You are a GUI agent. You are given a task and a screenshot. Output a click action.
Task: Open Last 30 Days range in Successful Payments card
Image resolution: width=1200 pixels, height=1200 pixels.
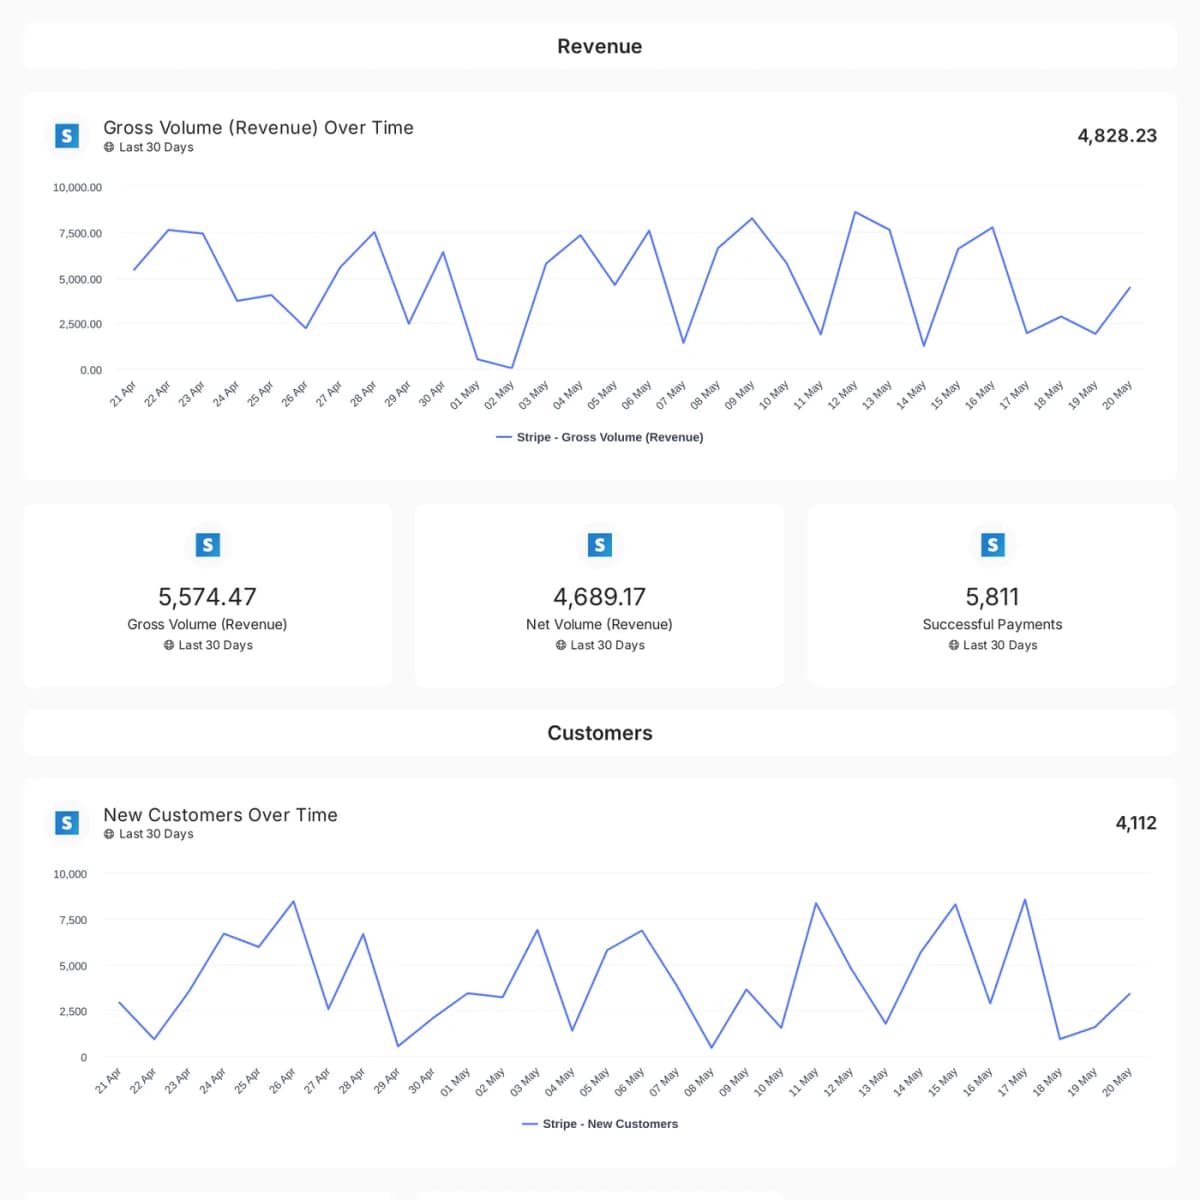(x=1000, y=645)
